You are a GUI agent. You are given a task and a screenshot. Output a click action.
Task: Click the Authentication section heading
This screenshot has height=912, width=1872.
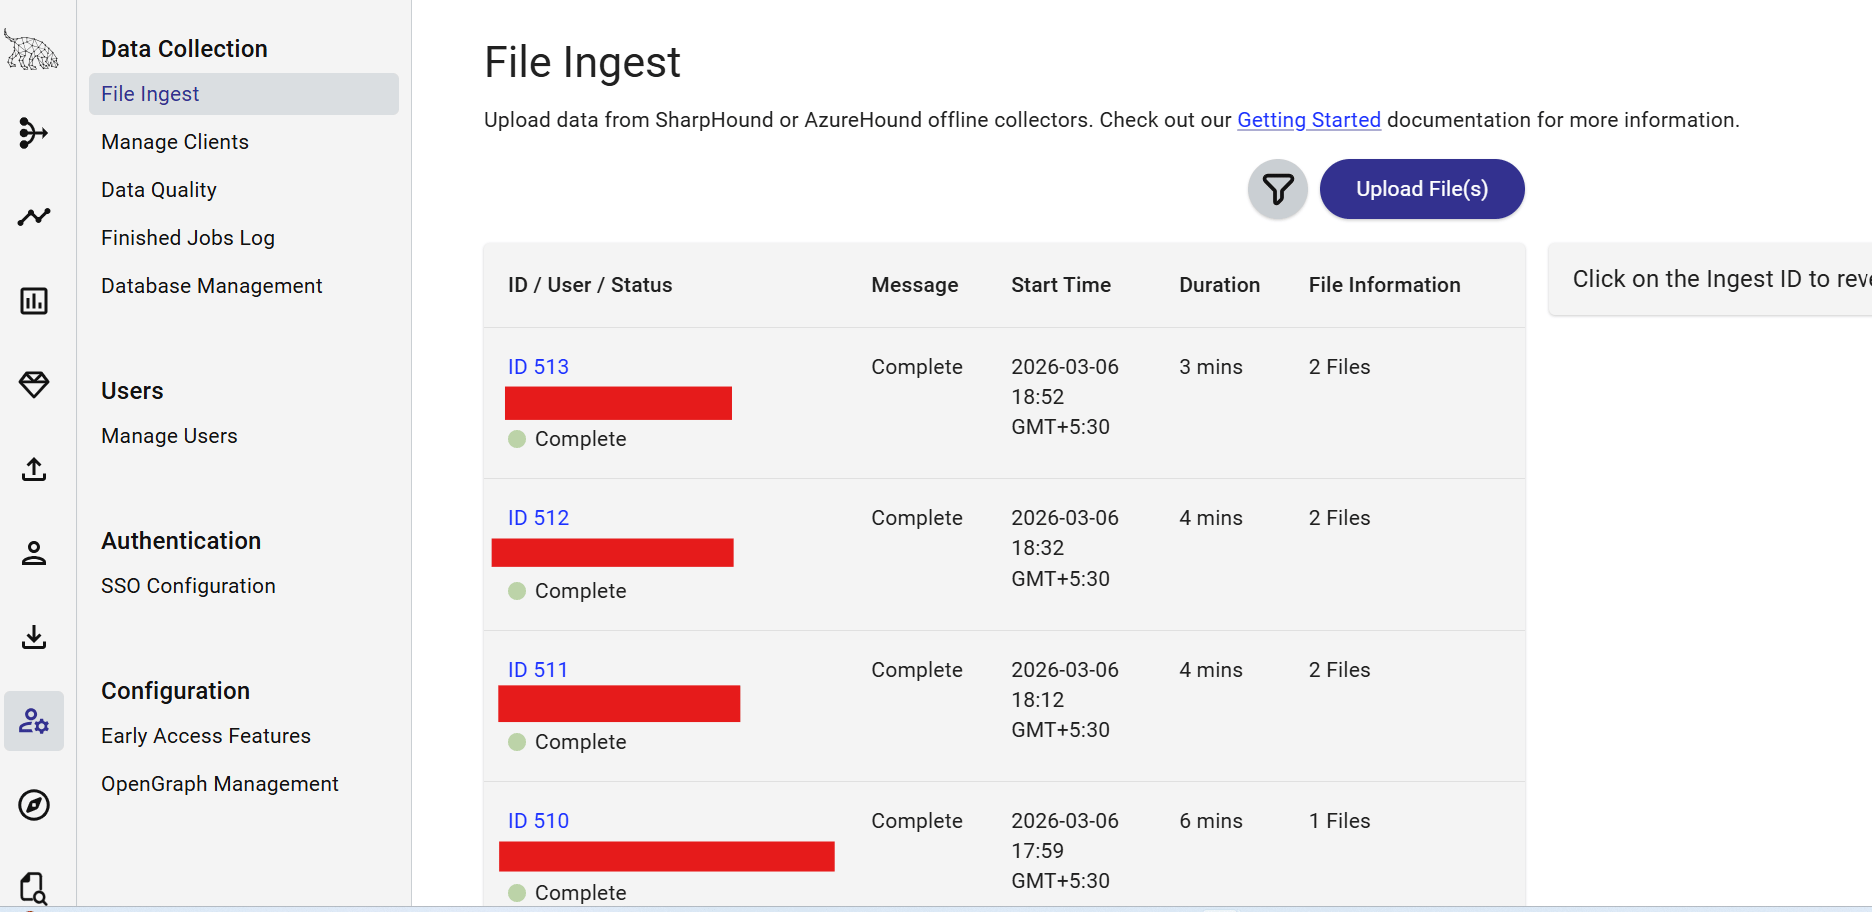point(181,541)
